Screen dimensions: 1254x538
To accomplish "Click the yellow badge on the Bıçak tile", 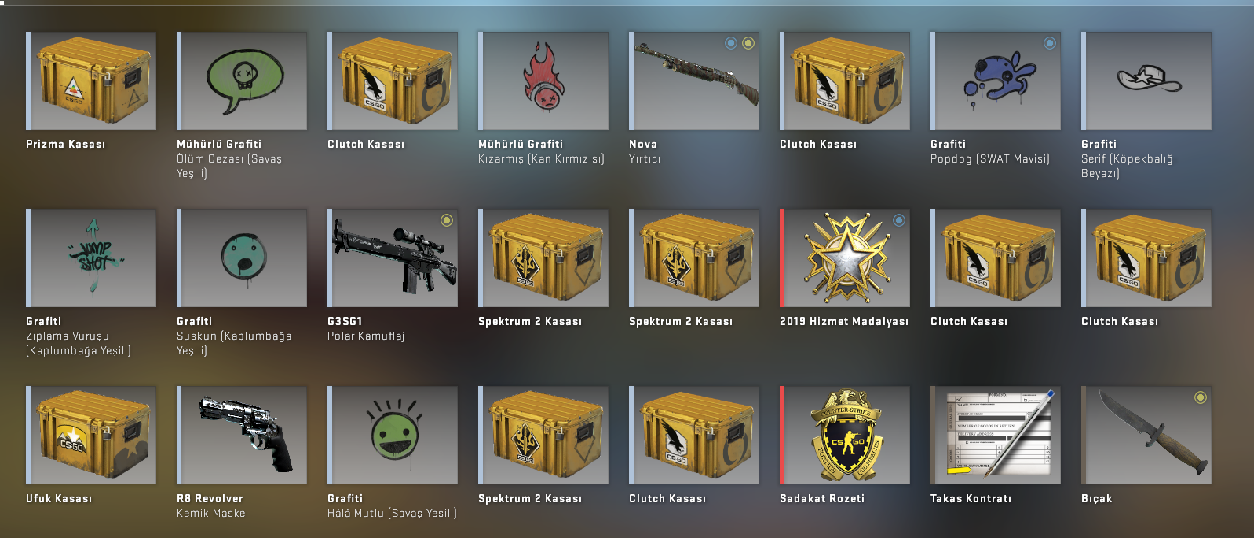I will tap(1200, 397).
